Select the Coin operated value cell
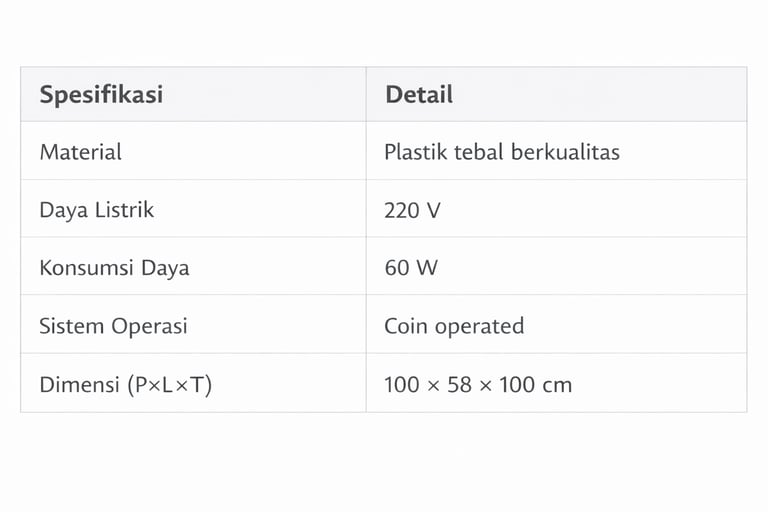This screenshot has height=512, width=768. (454, 326)
